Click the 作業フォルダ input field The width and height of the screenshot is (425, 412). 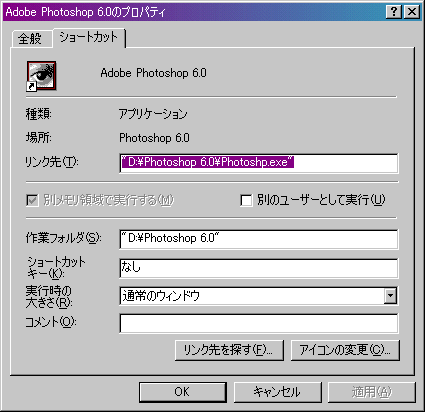259,239
